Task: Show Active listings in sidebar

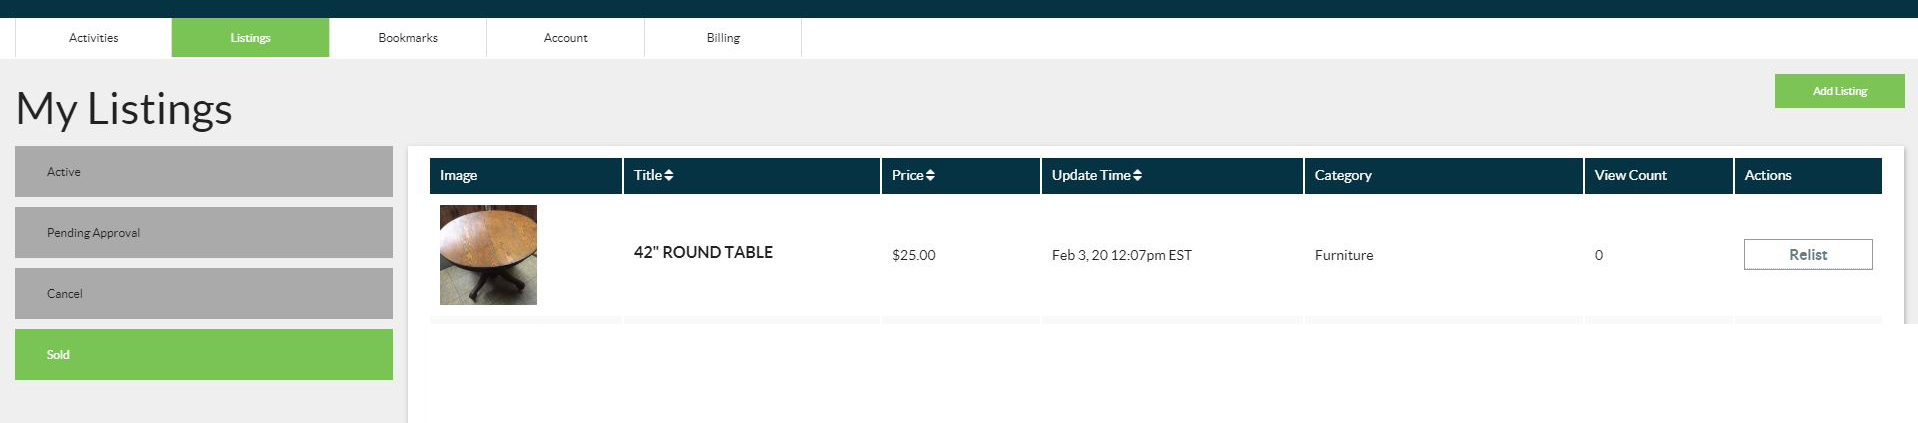Action: tap(204, 172)
